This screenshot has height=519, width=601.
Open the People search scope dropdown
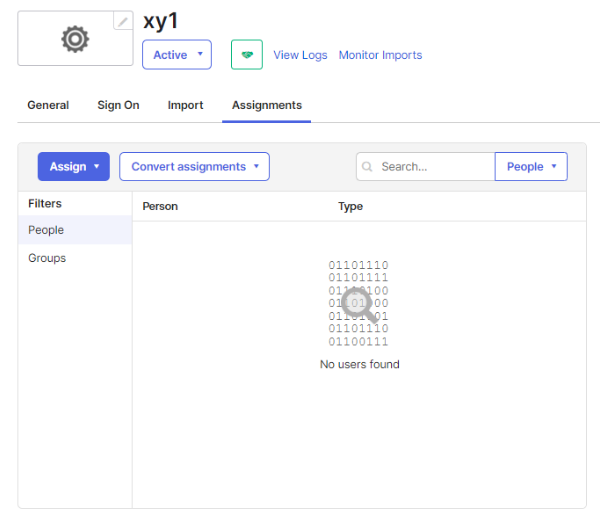tap(531, 167)
